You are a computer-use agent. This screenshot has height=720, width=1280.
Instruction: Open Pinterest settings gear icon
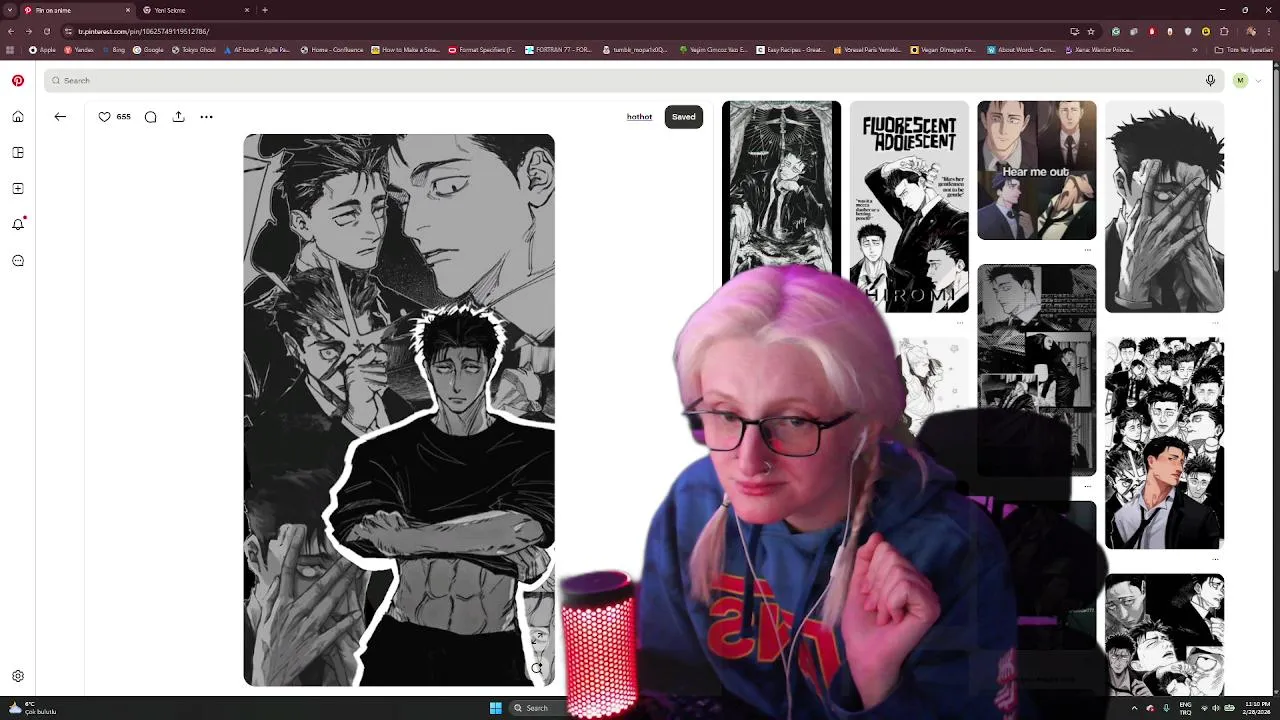[x=18, y=676]
